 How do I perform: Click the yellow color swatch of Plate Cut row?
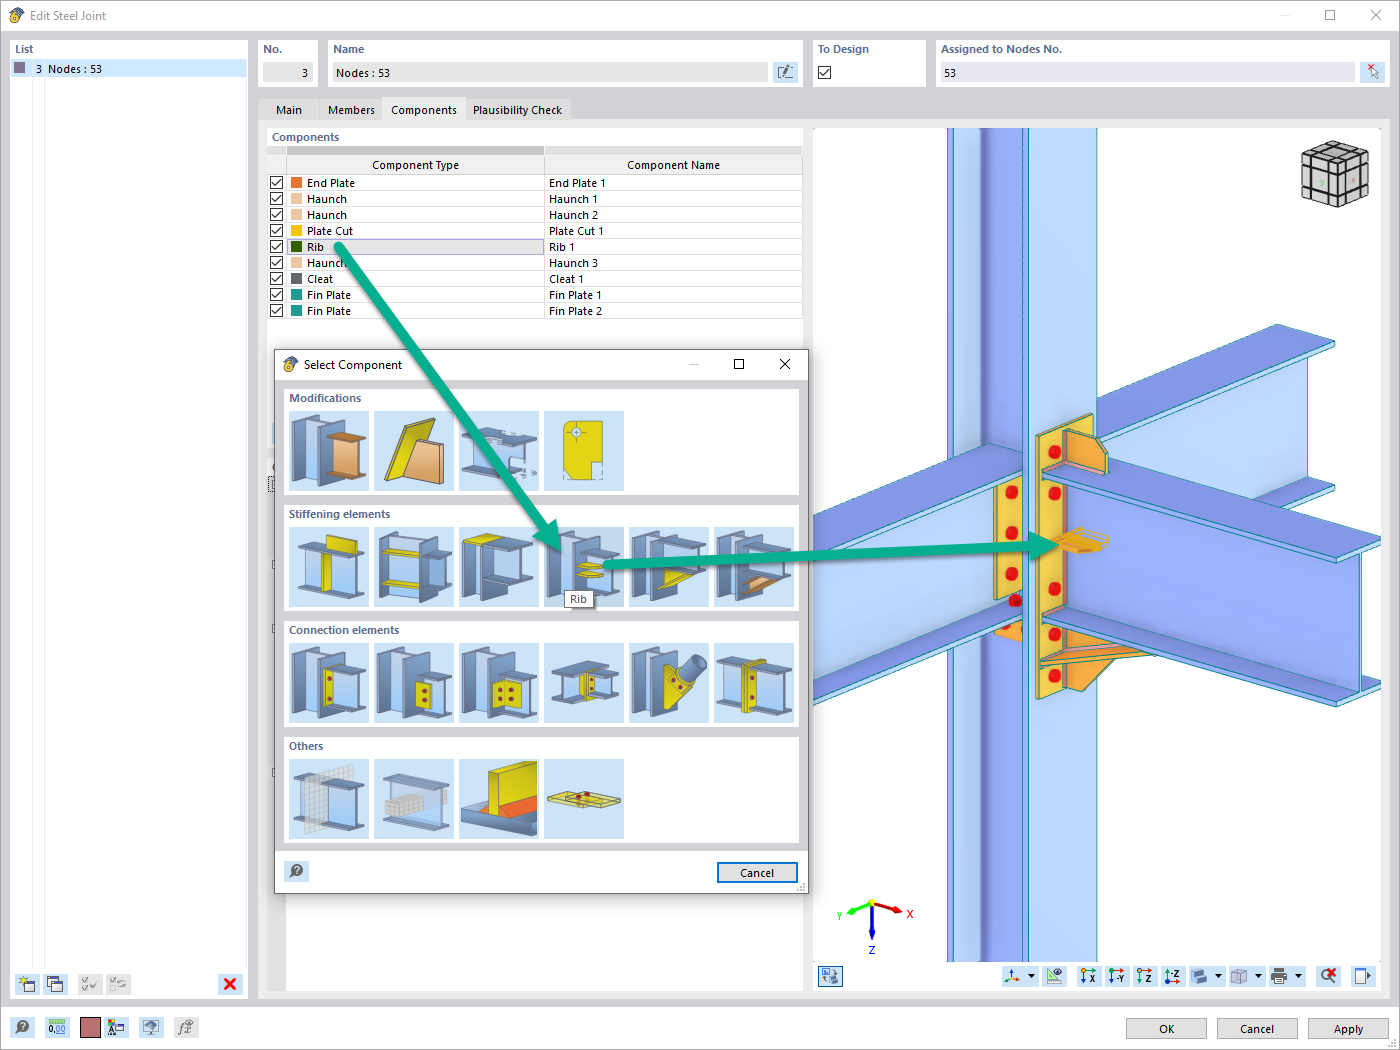[x=296, y=231]
